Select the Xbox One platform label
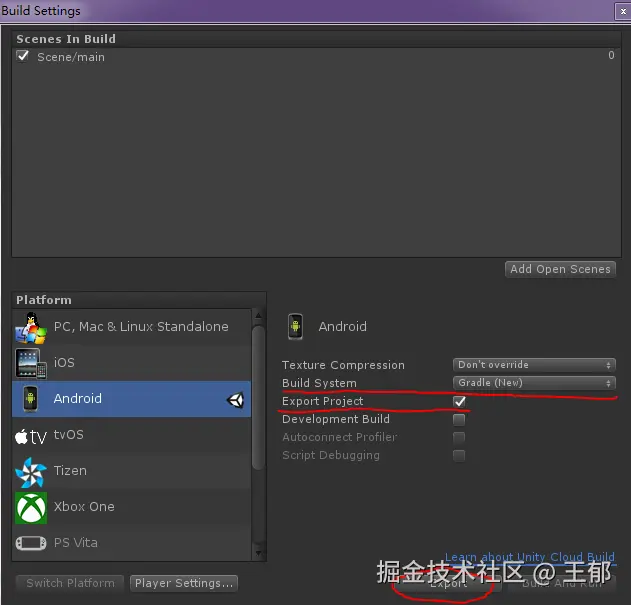The width and height of the screenshot is (631, 605). coord(84,506)
